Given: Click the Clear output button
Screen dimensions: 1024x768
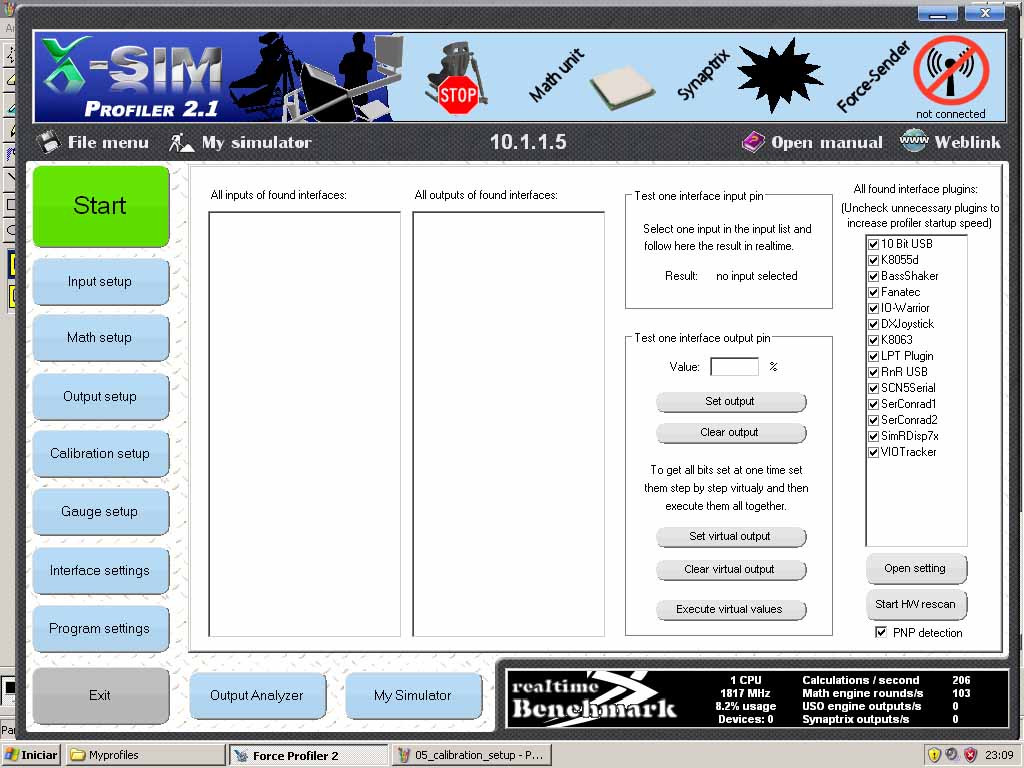Looking at the screenshot, I should [731, 432].
